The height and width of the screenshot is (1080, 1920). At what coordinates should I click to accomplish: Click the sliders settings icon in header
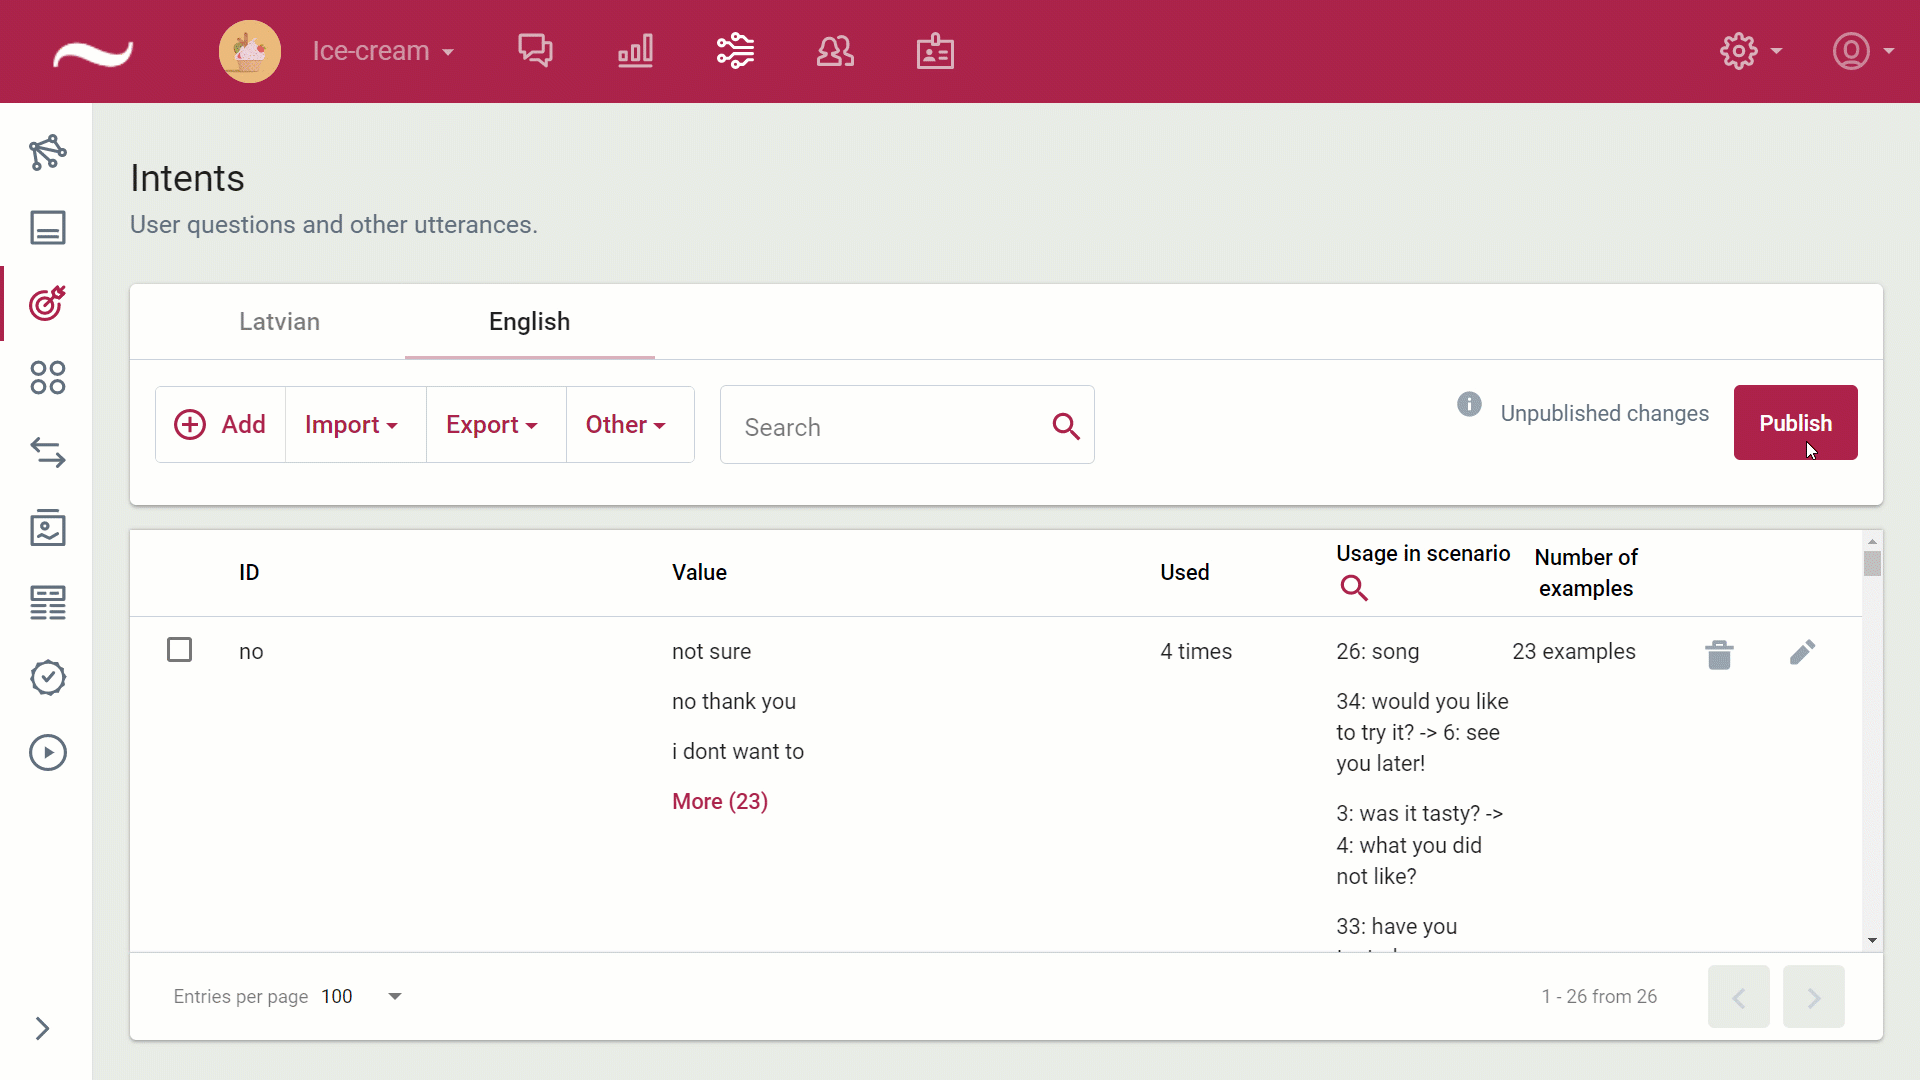point(735,50)
